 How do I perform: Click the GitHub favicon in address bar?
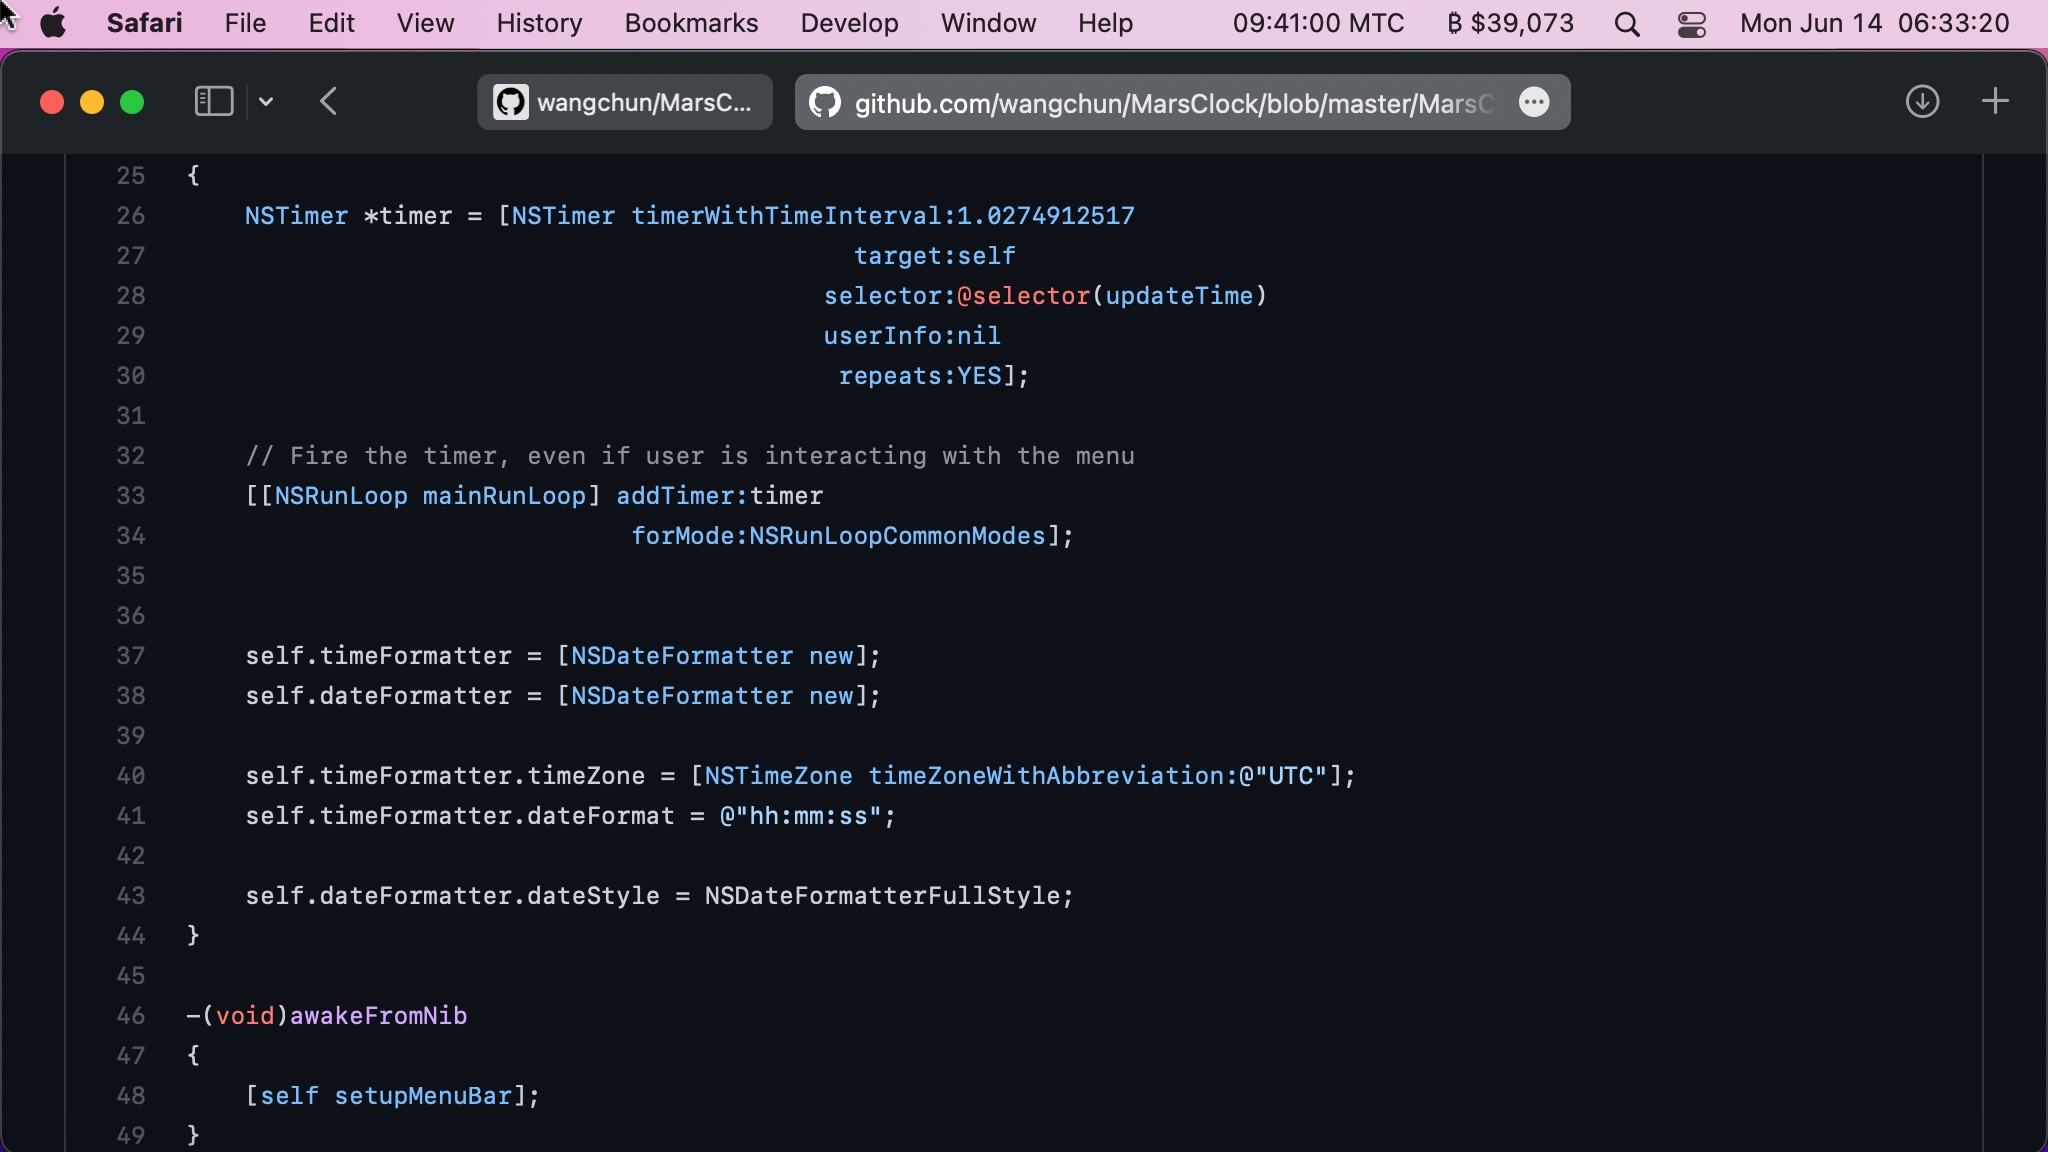coord(824,102)
